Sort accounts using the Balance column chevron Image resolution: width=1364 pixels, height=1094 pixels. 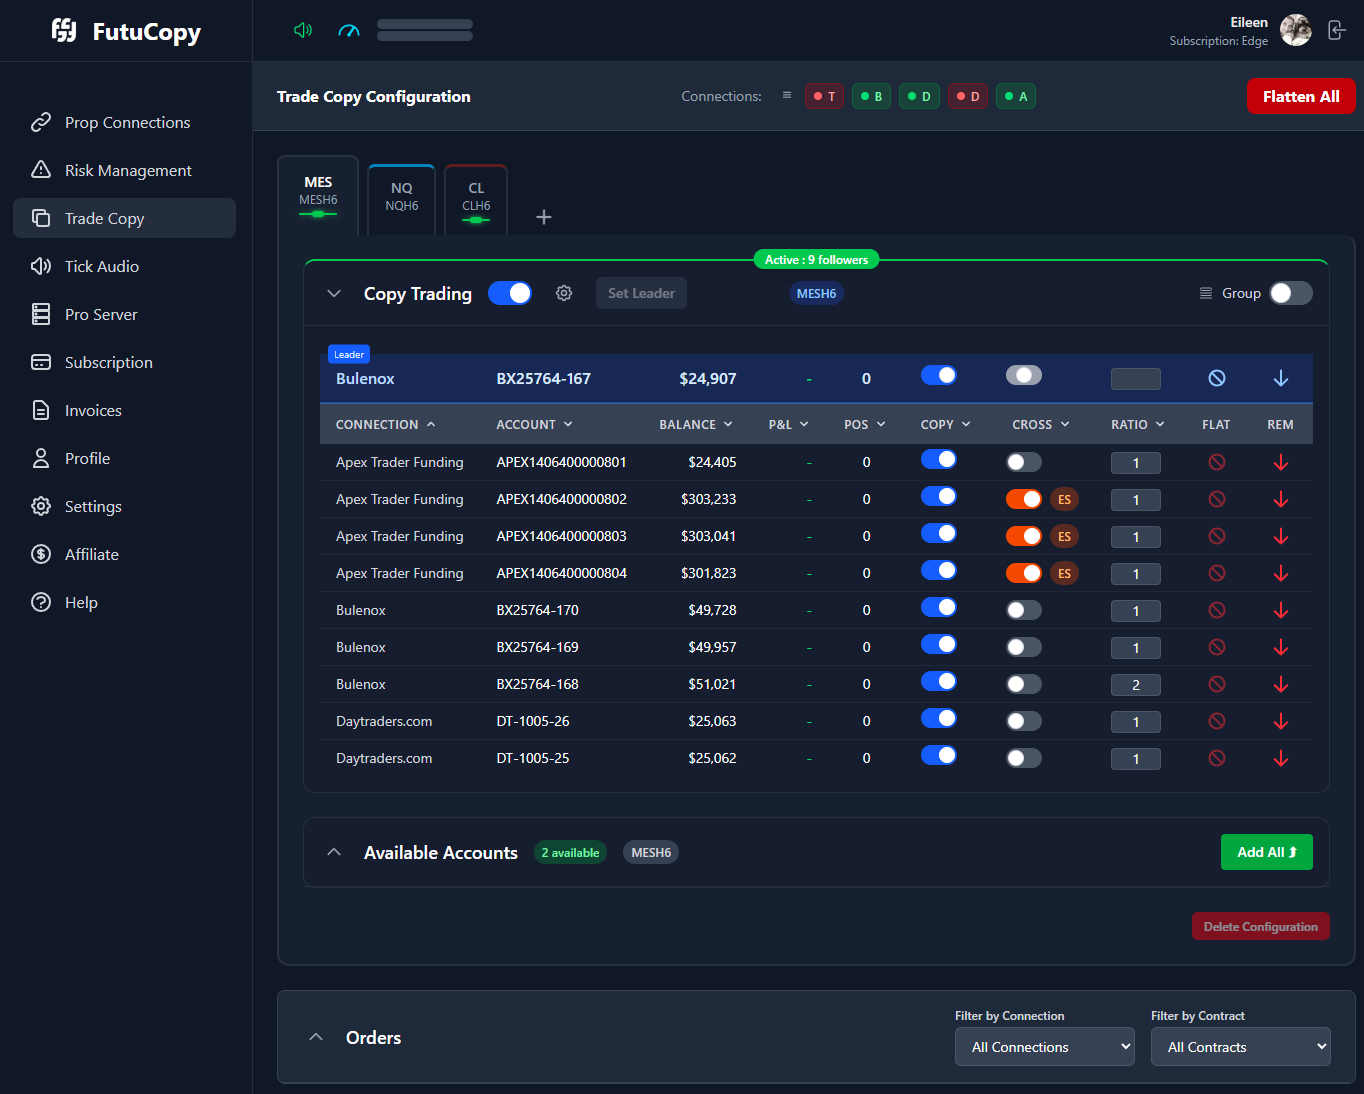coord(728,424)
